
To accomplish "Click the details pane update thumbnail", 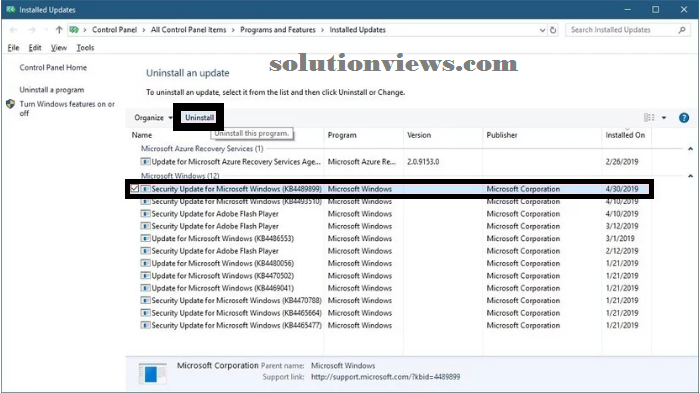I will 153,373.
